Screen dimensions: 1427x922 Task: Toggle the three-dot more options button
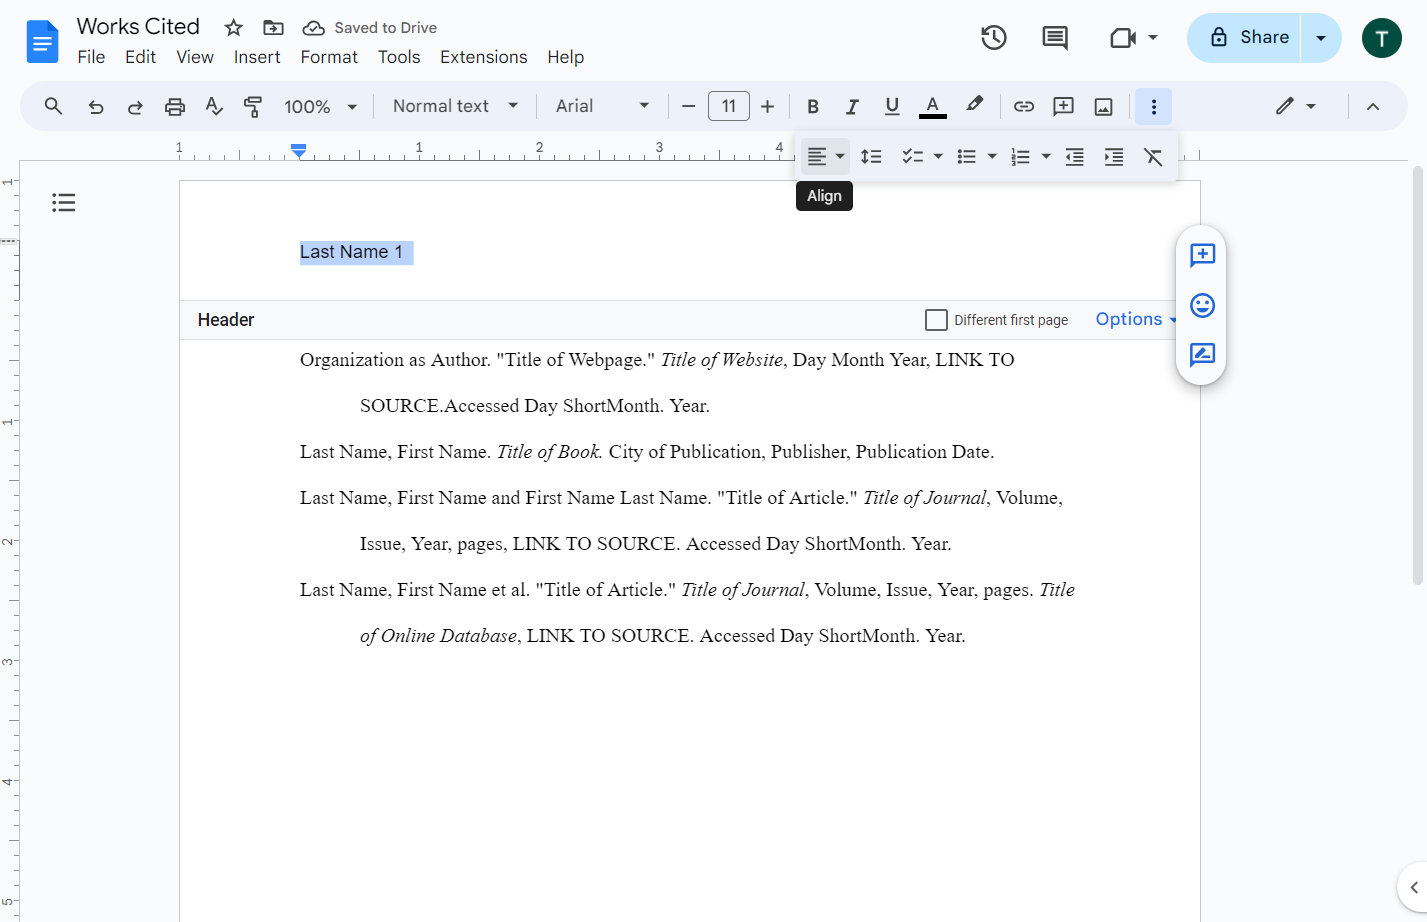point(1153,106)
